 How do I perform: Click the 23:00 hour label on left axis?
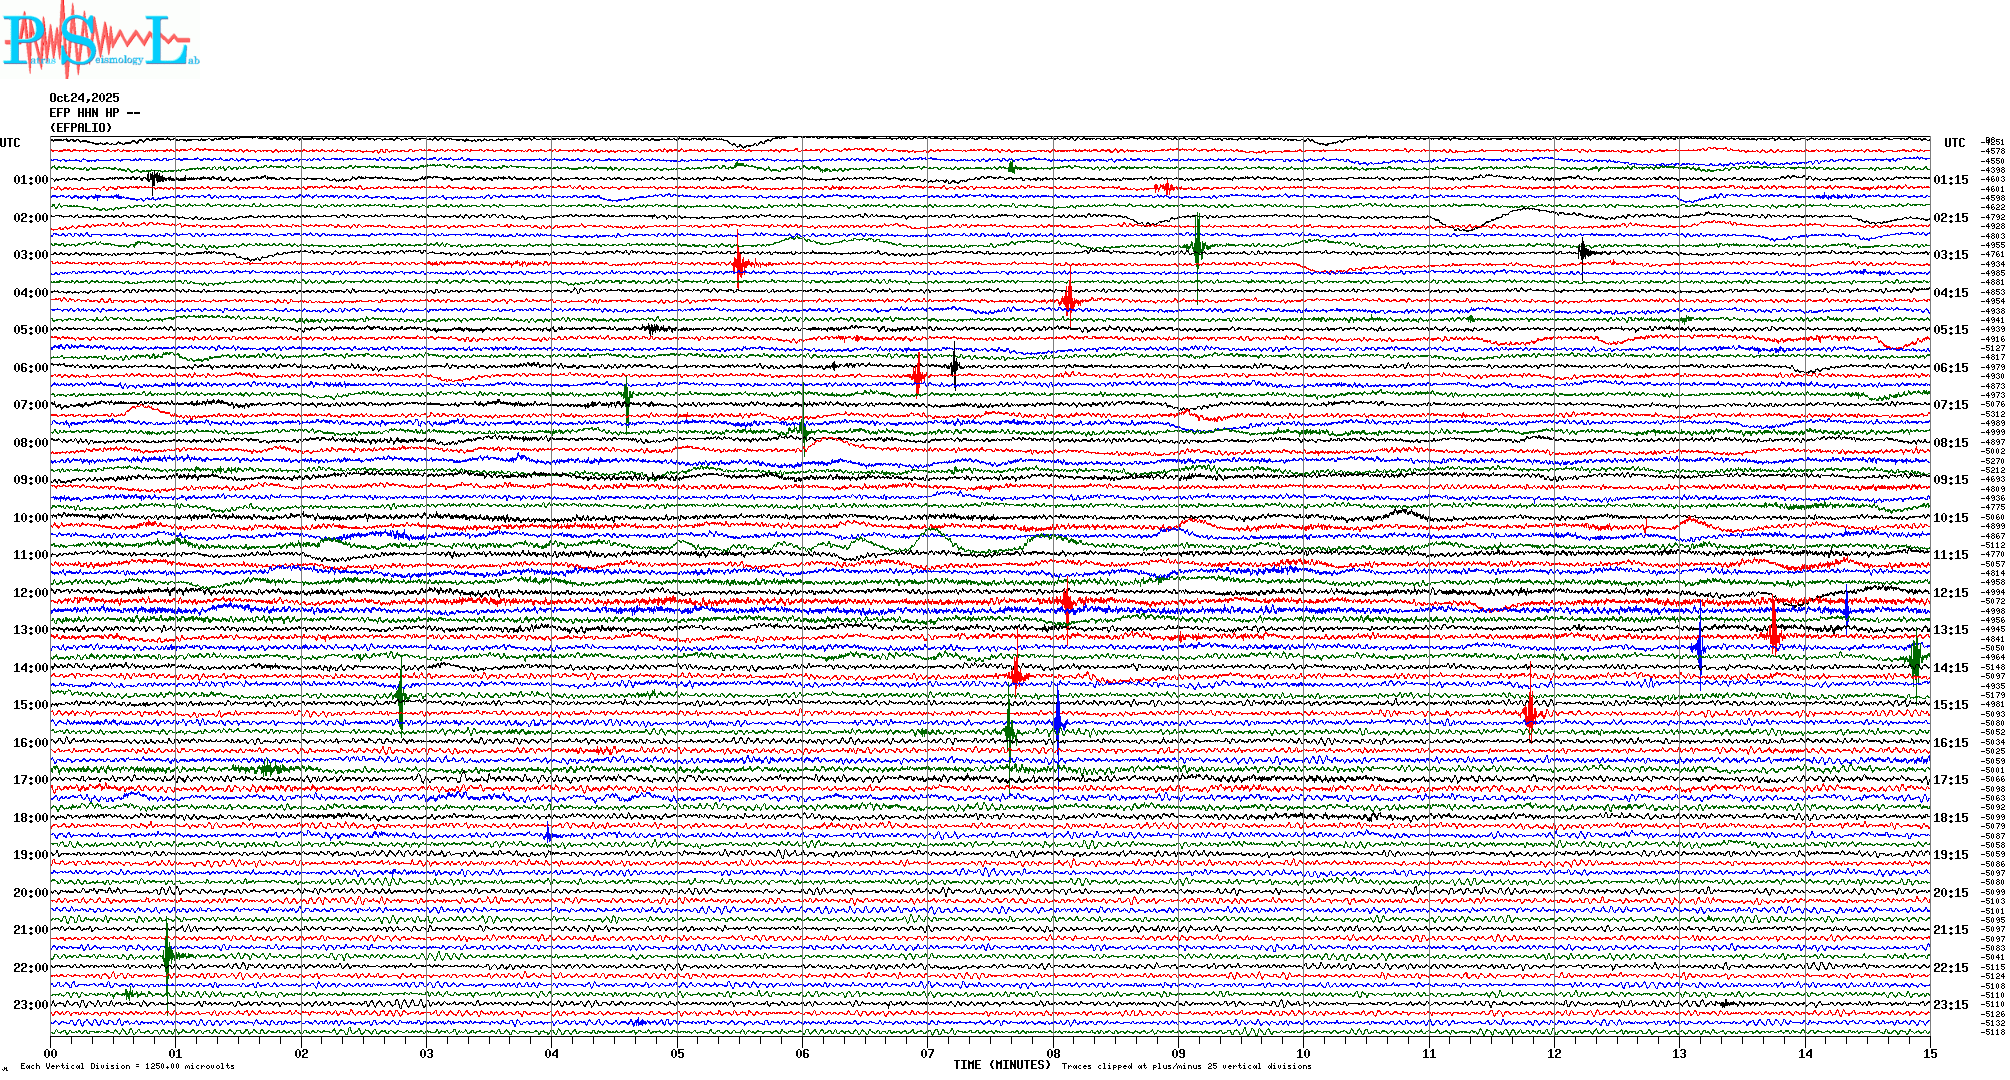[x=30, y=1005]
